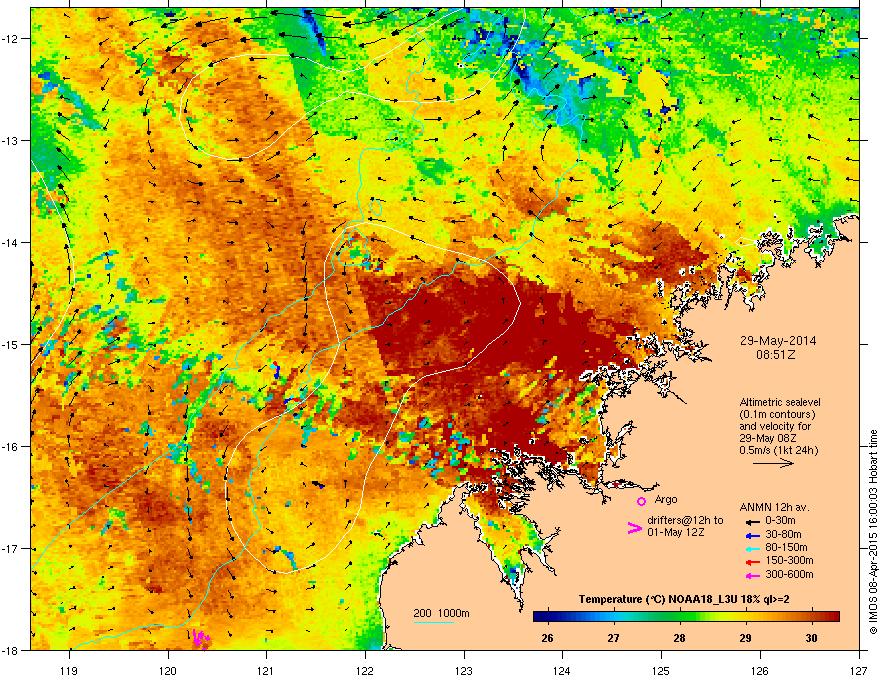
Task: Click the dark blue end of temperature scale
Action: 541,617
